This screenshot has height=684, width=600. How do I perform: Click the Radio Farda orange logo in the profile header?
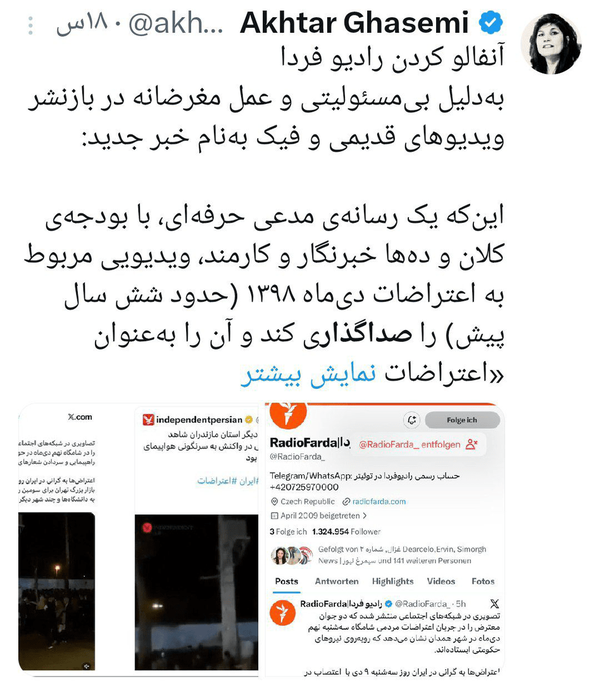click(x=288, y=414)
